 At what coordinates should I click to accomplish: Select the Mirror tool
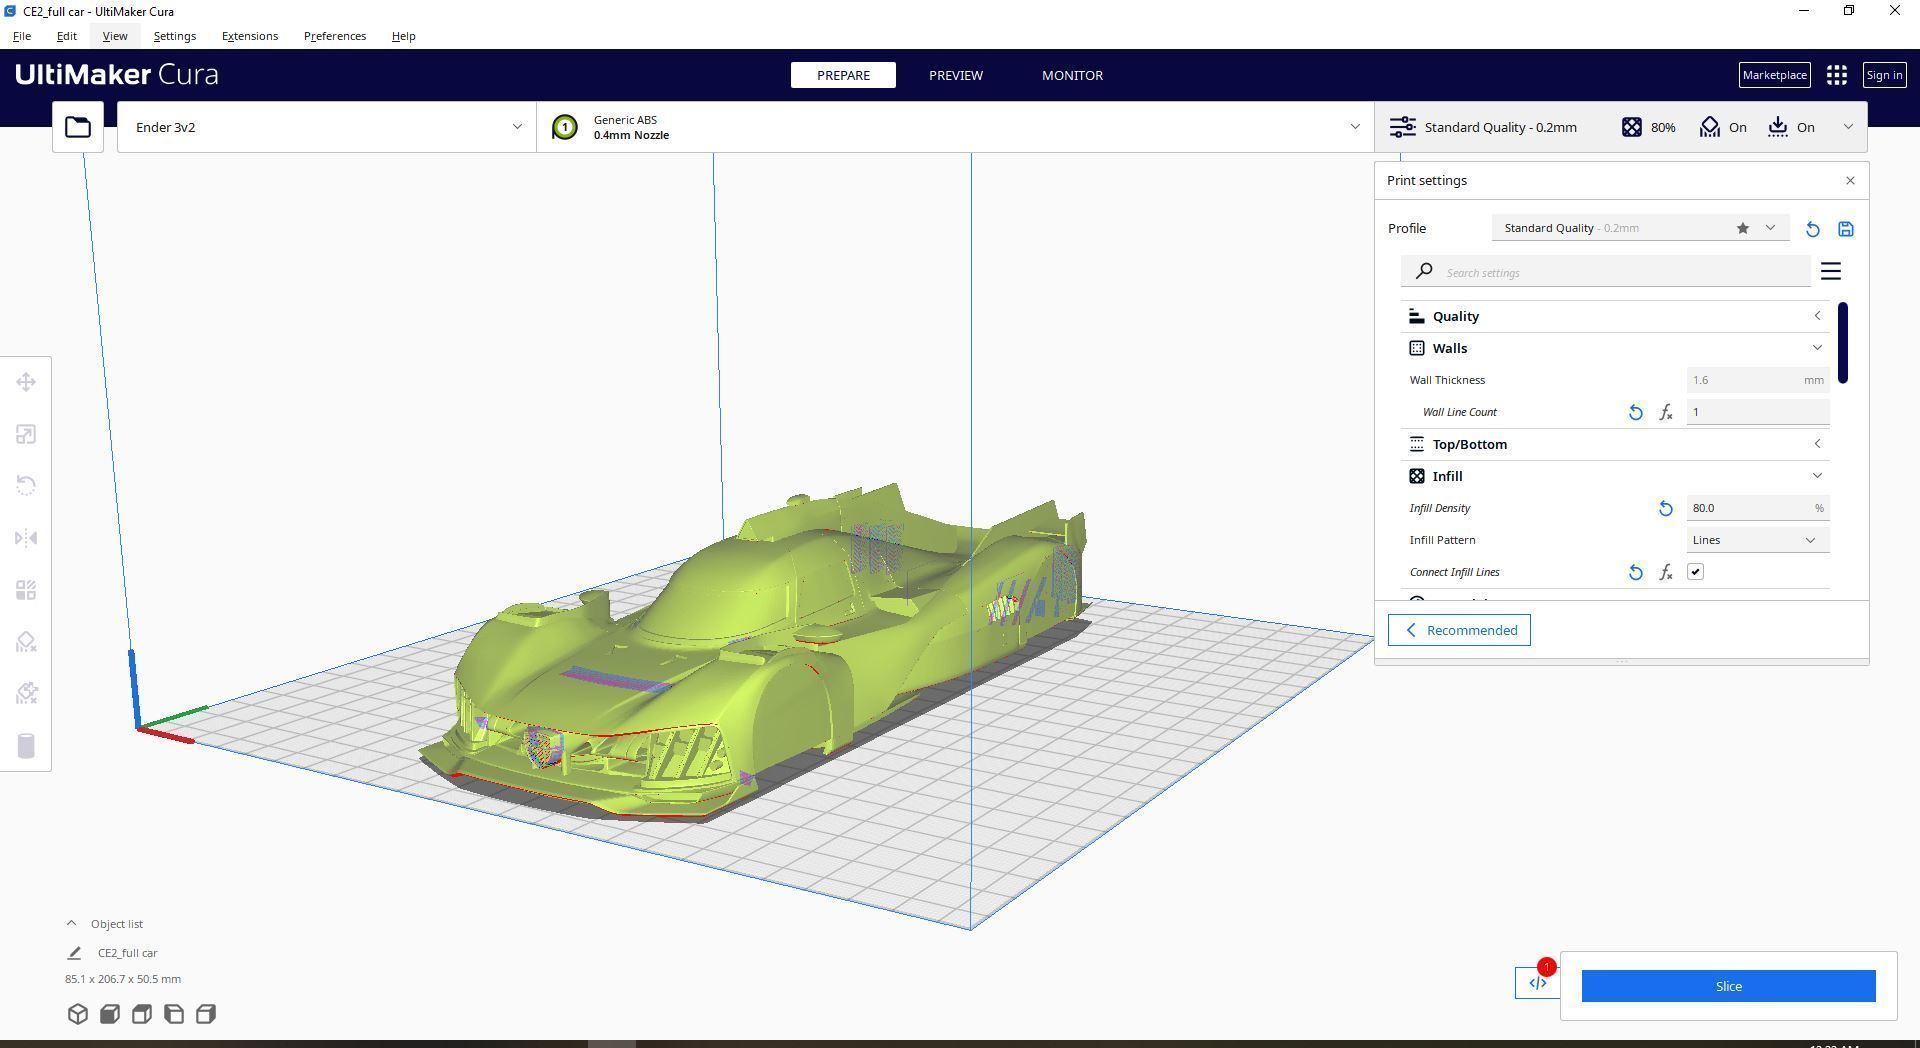(26, 538)
